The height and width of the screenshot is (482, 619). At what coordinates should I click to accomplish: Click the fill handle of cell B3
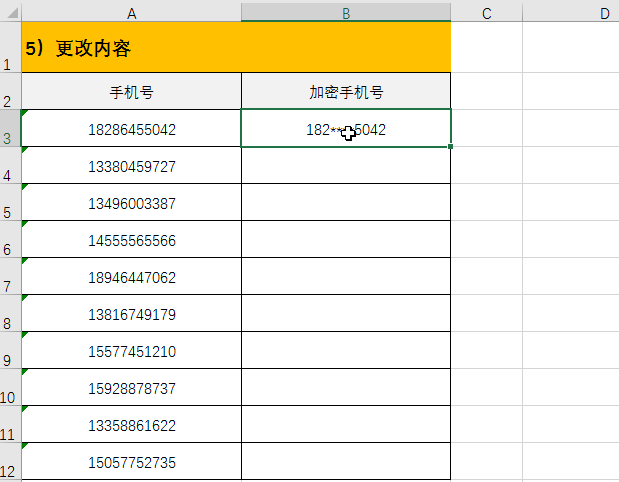(x=450, y=146)
